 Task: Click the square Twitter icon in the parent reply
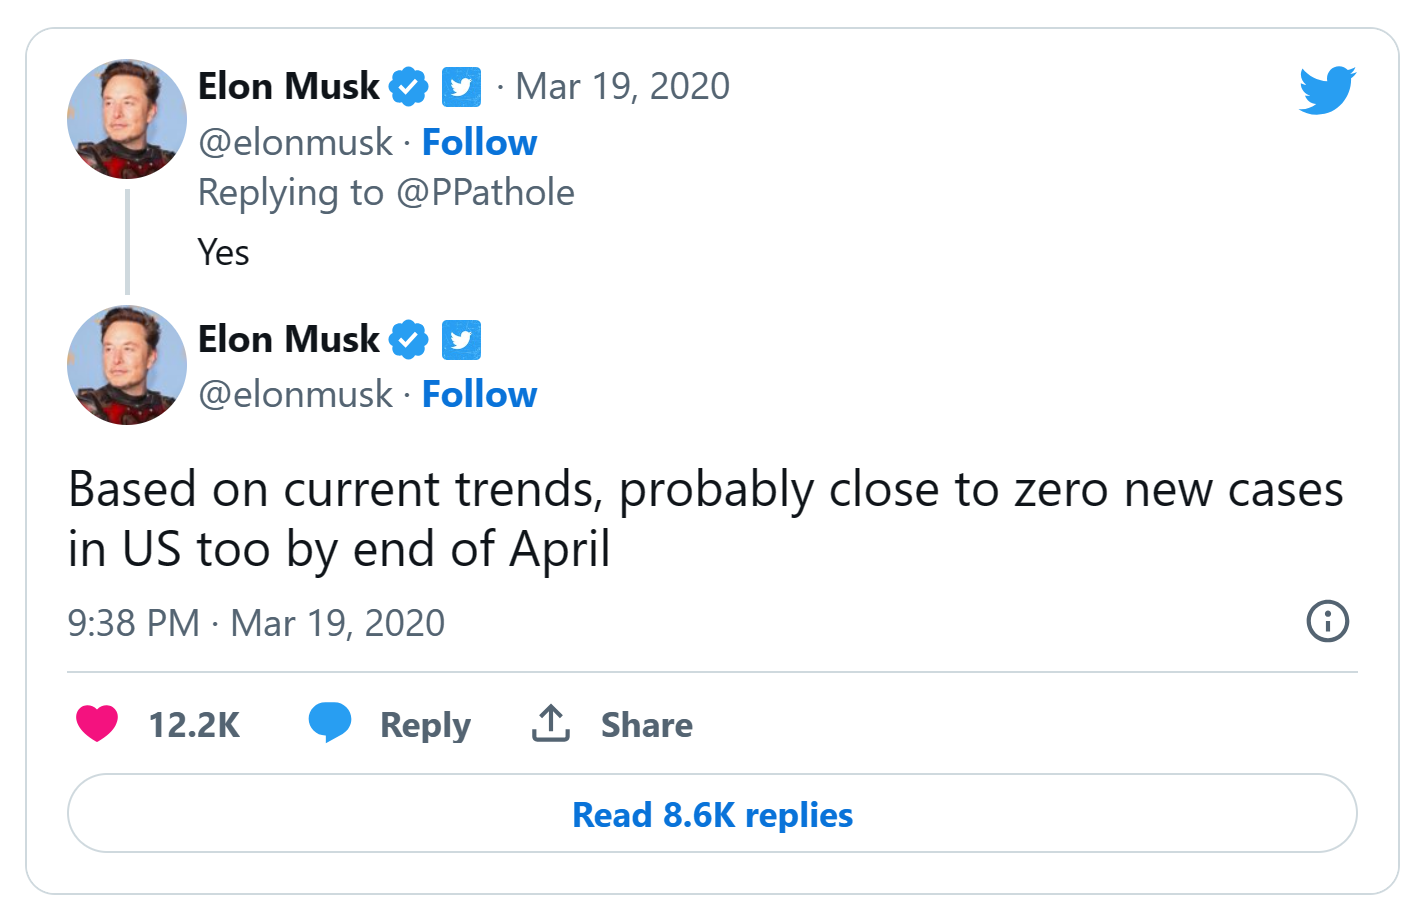(461, 87)
